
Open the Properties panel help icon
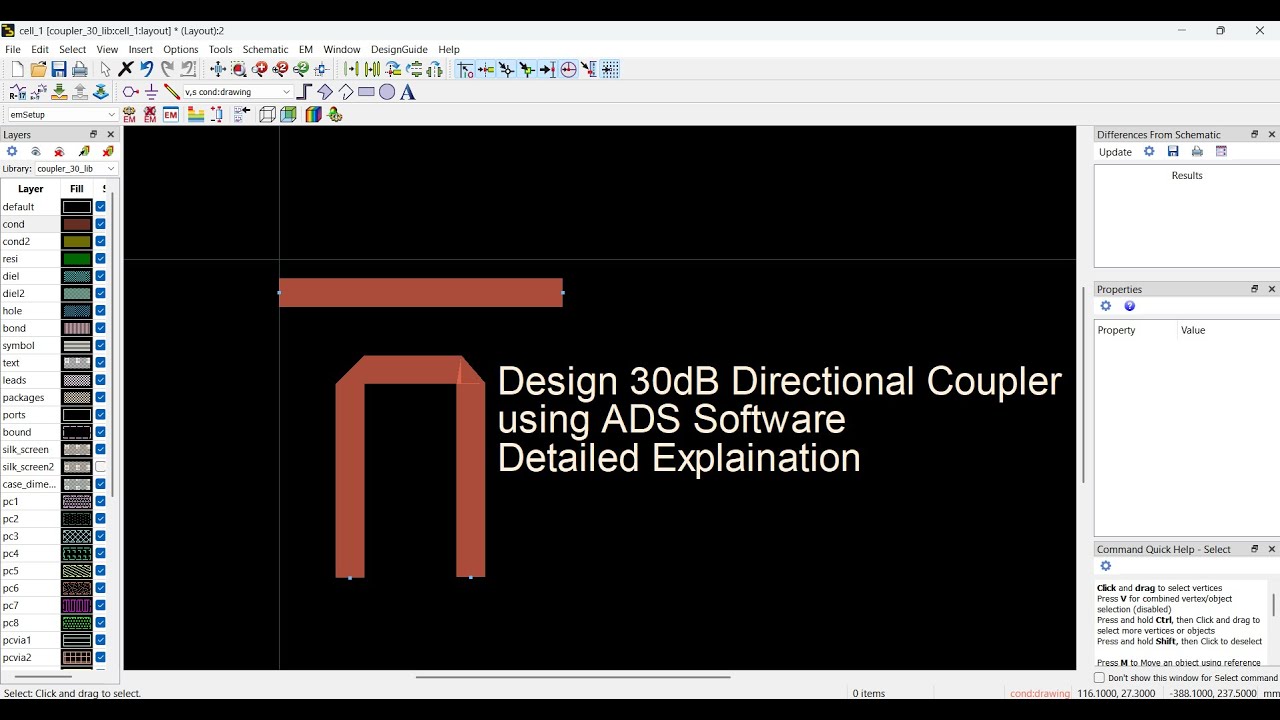pyautogui.click(x=1130, y=306)
